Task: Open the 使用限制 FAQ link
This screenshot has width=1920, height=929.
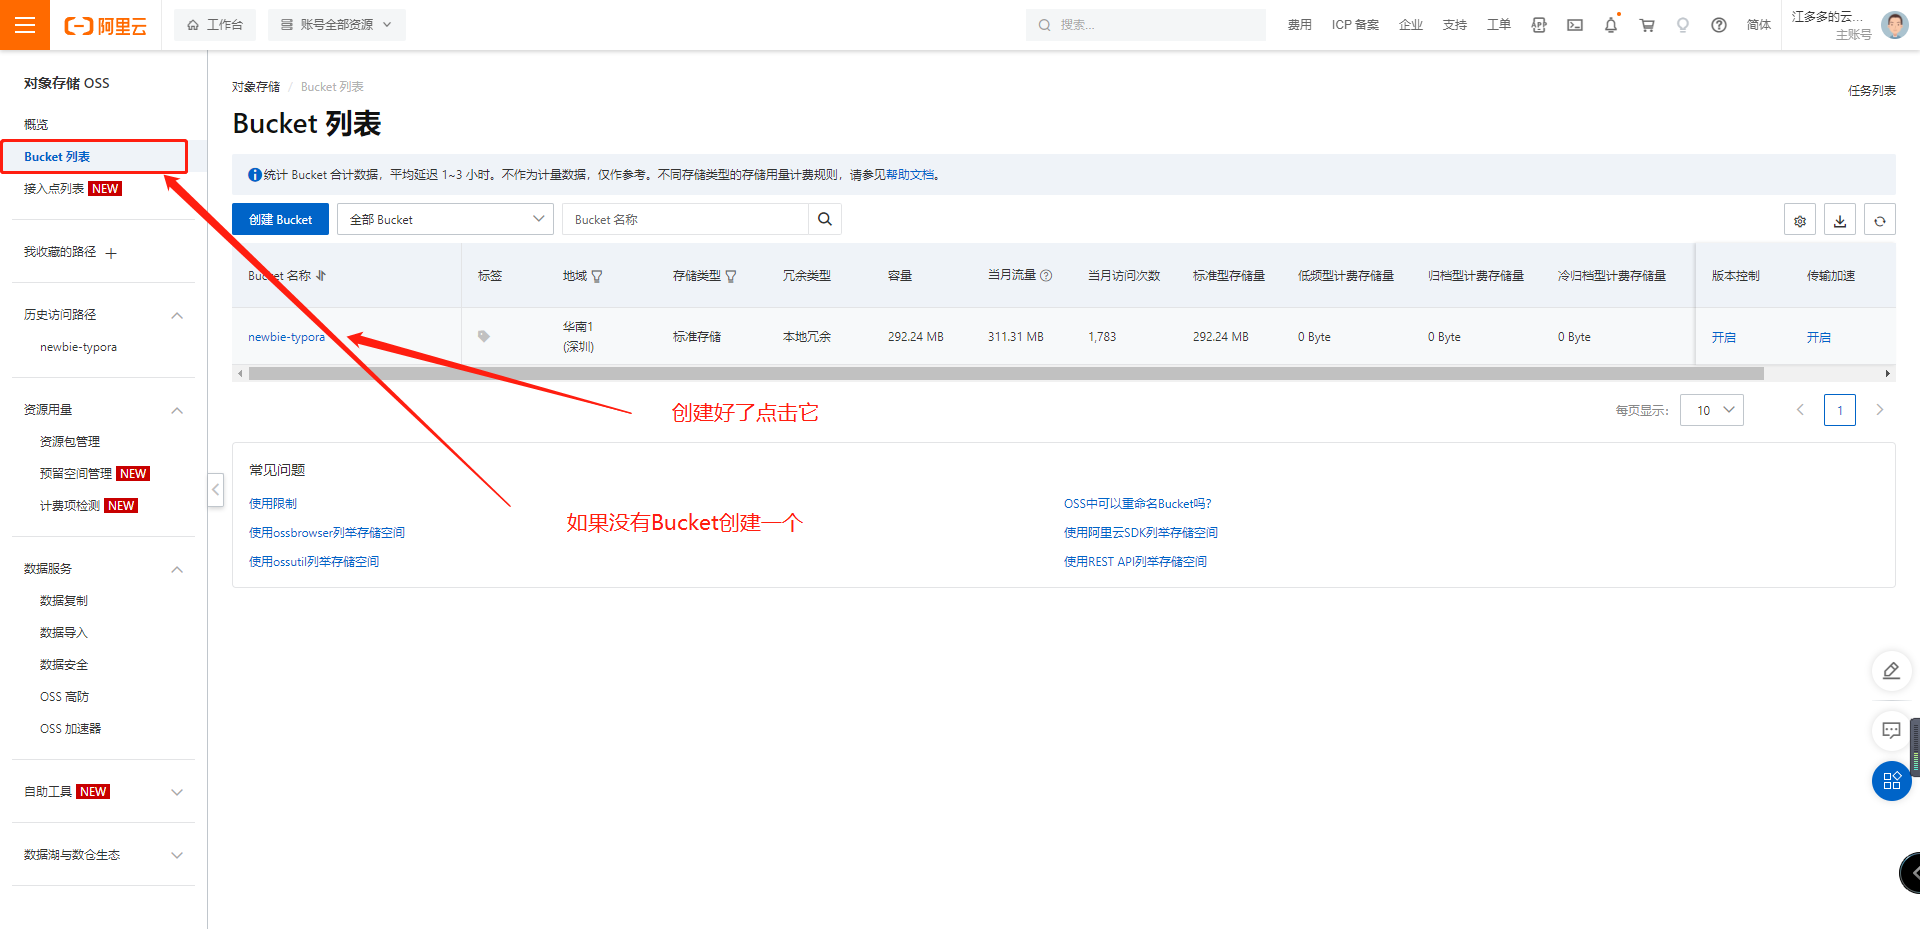Action: (x=273, y=504)
